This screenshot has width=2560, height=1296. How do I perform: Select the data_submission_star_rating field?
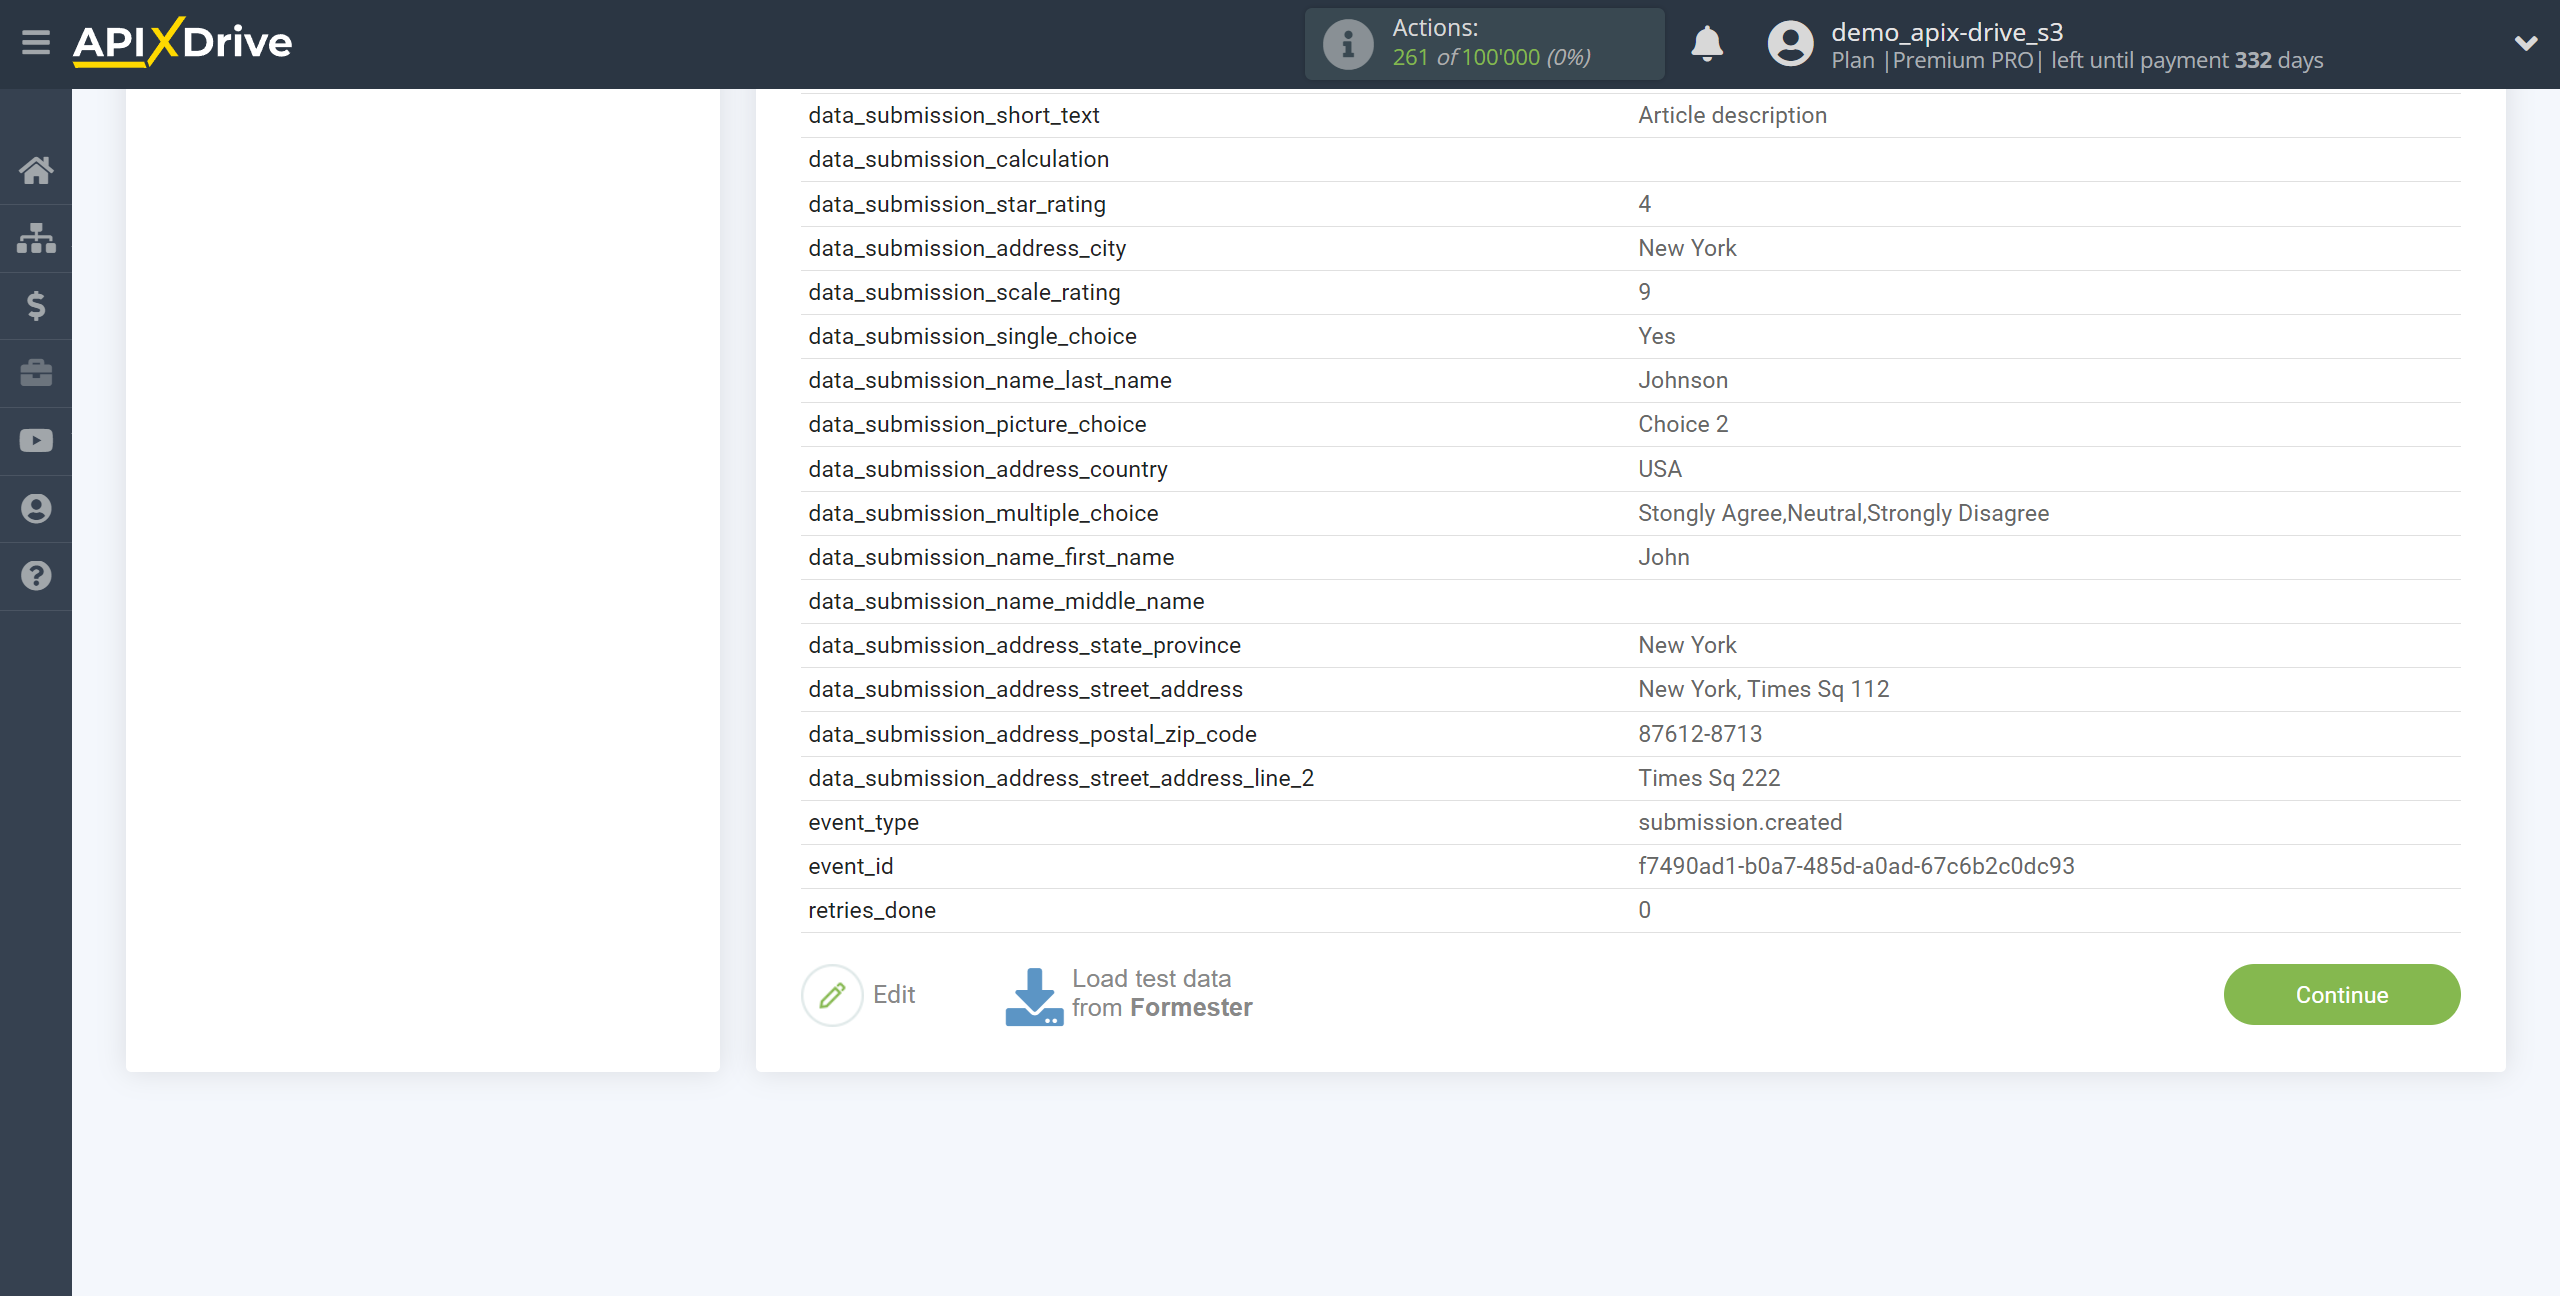click(x=957, y=204)
